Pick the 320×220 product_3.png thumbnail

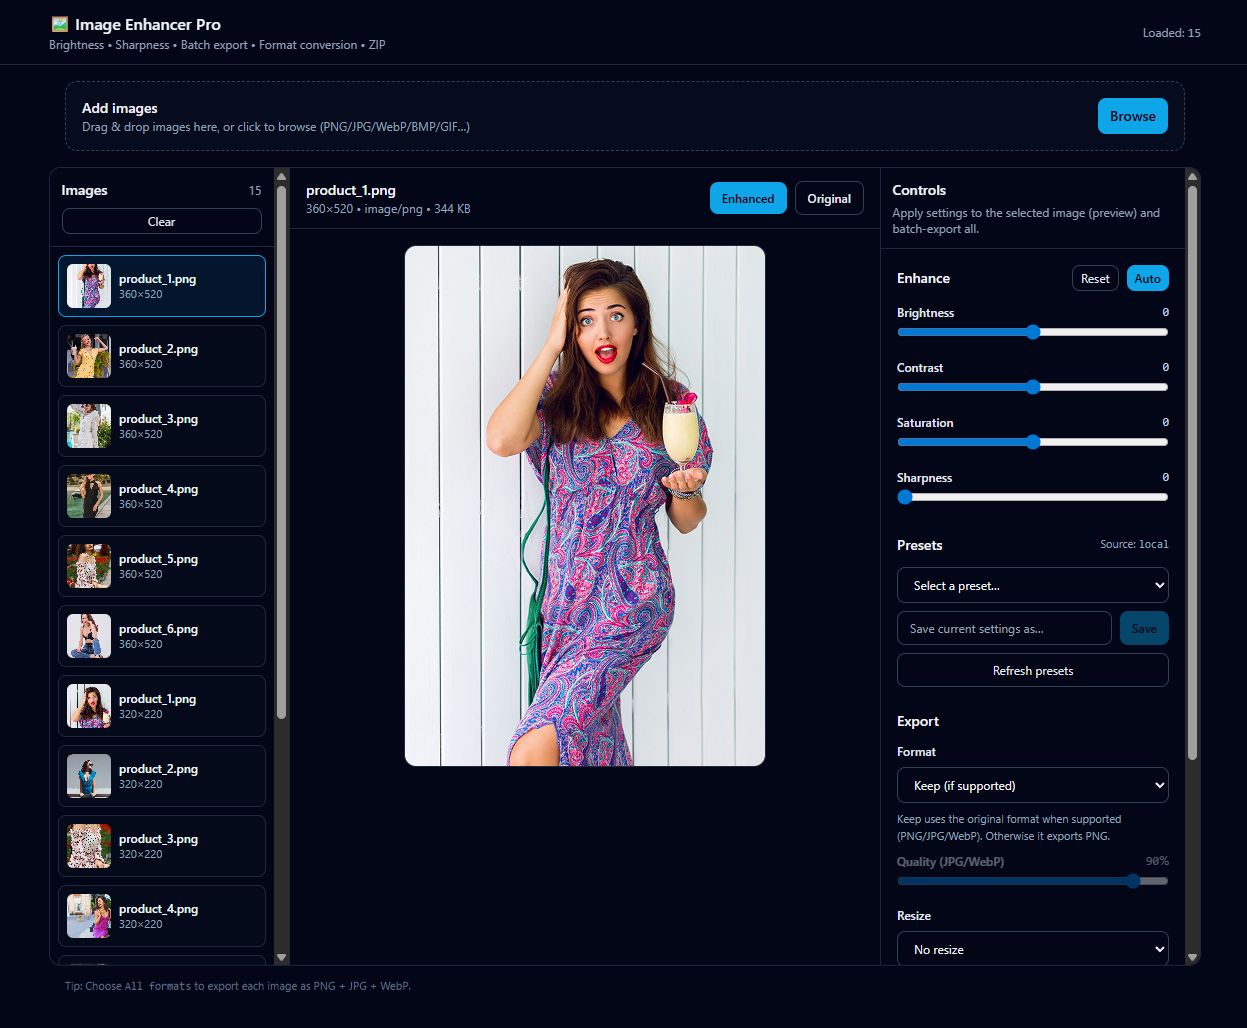click(162, 846)
